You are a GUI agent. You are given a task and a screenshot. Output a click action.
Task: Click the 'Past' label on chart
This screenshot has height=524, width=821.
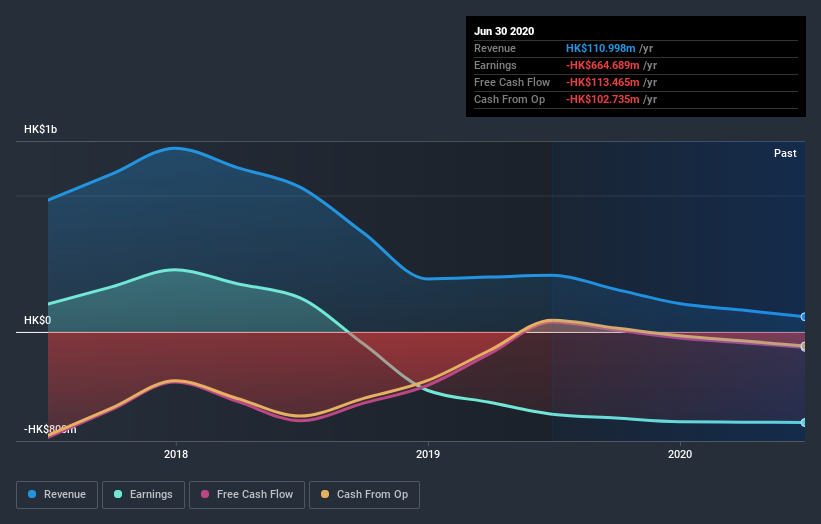click(785, 153)
